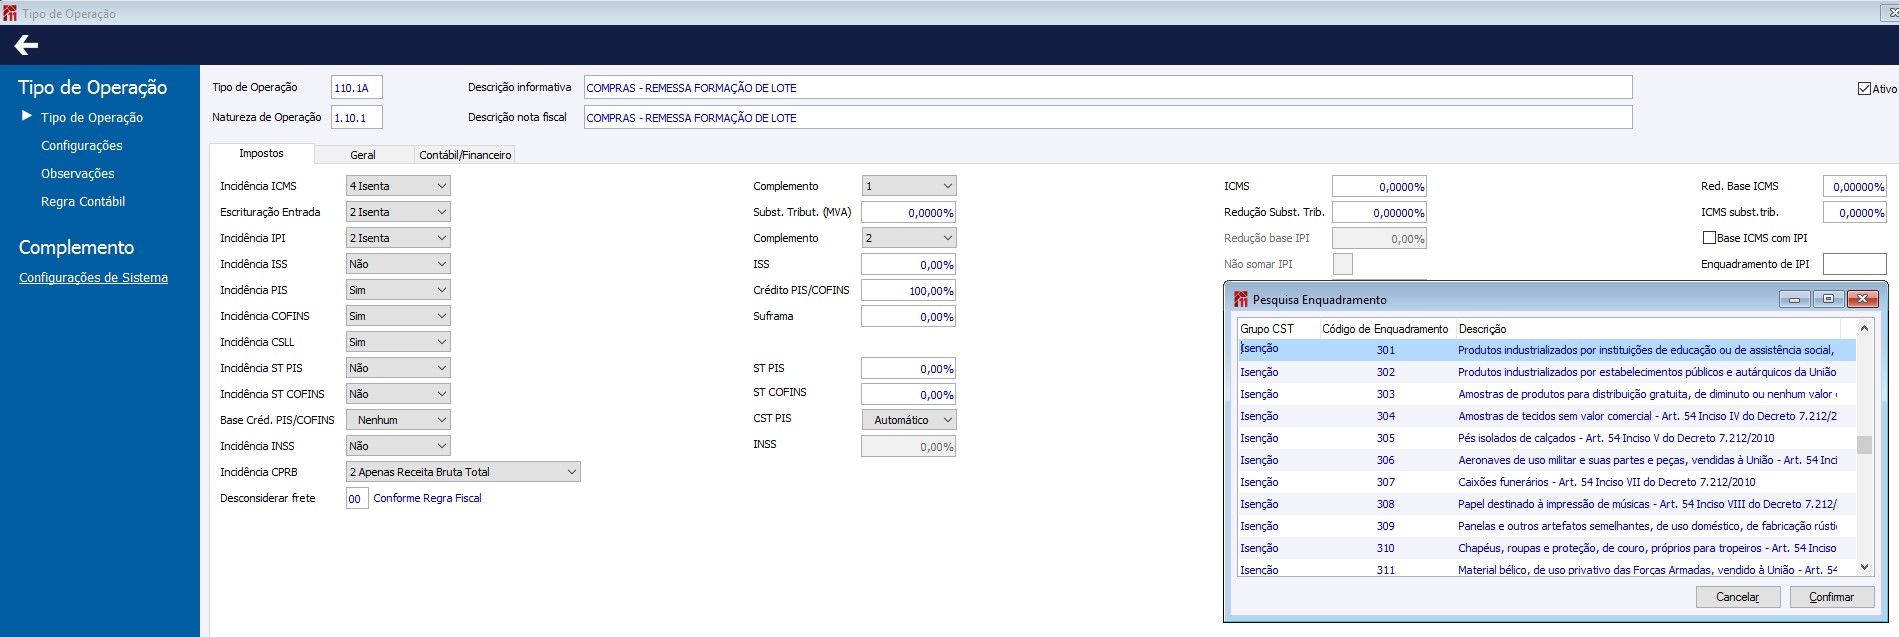Open Observações in the sidebar
Viewport: 1899px width, 637px height.
click(x=78, y=173)
